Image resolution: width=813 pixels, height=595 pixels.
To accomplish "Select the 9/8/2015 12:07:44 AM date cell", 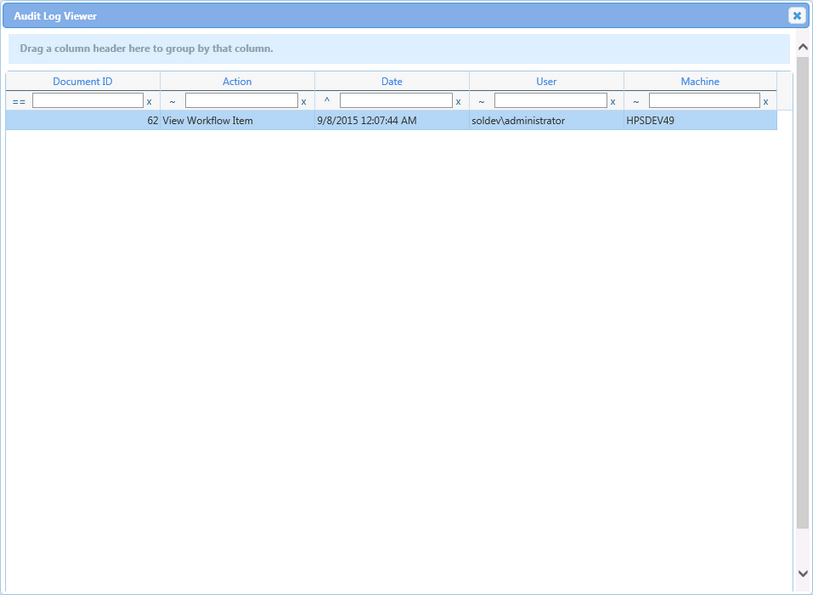I will (392, 120).
